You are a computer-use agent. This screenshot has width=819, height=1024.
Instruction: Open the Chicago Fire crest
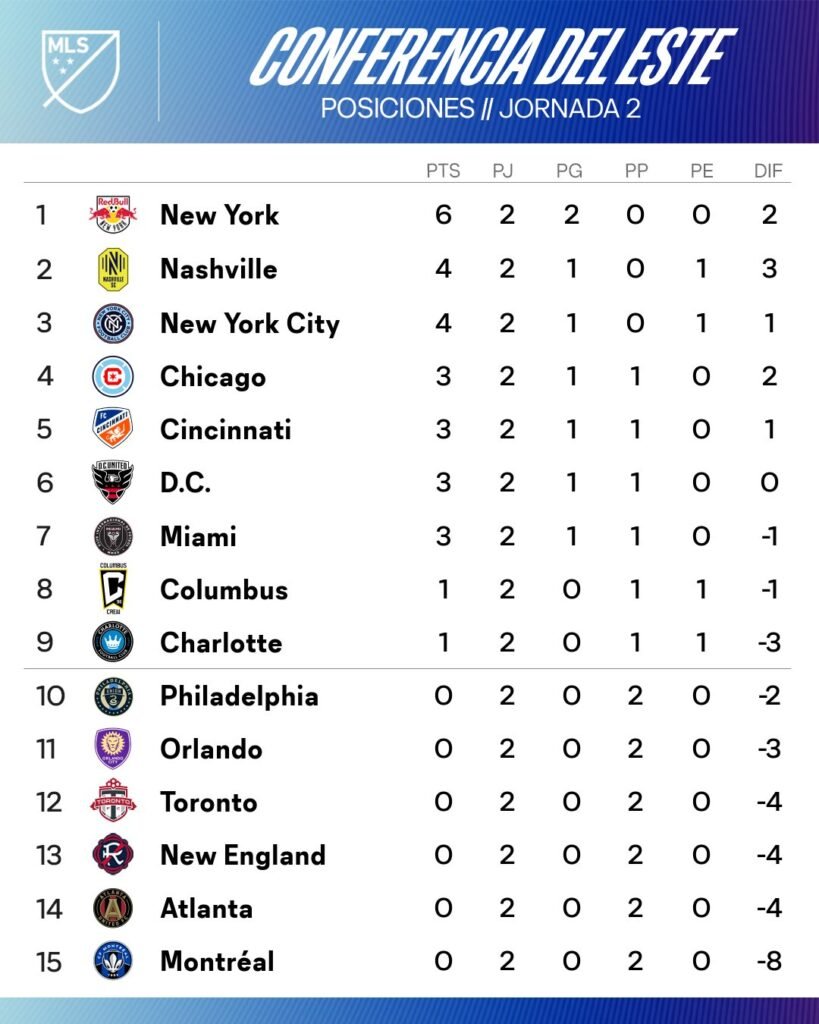click(113, 376)
